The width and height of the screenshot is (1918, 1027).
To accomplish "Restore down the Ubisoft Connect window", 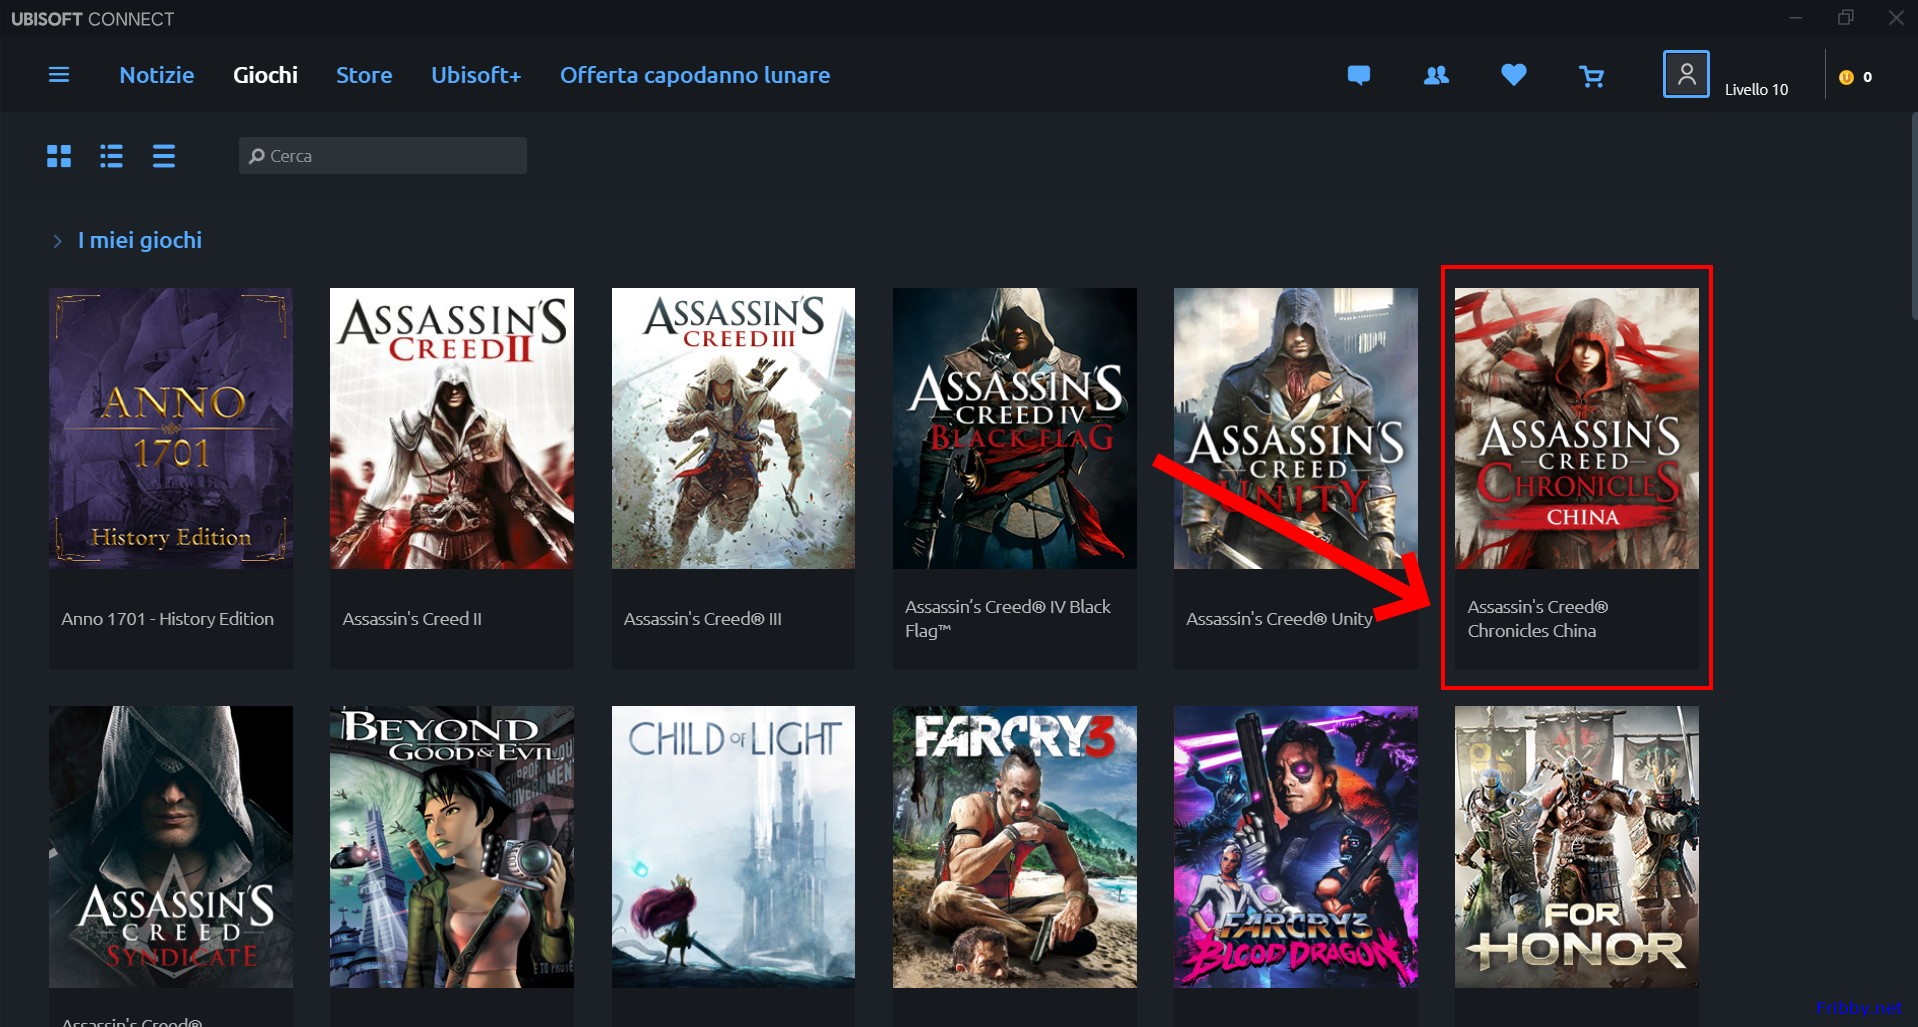I will (1846, 18).
